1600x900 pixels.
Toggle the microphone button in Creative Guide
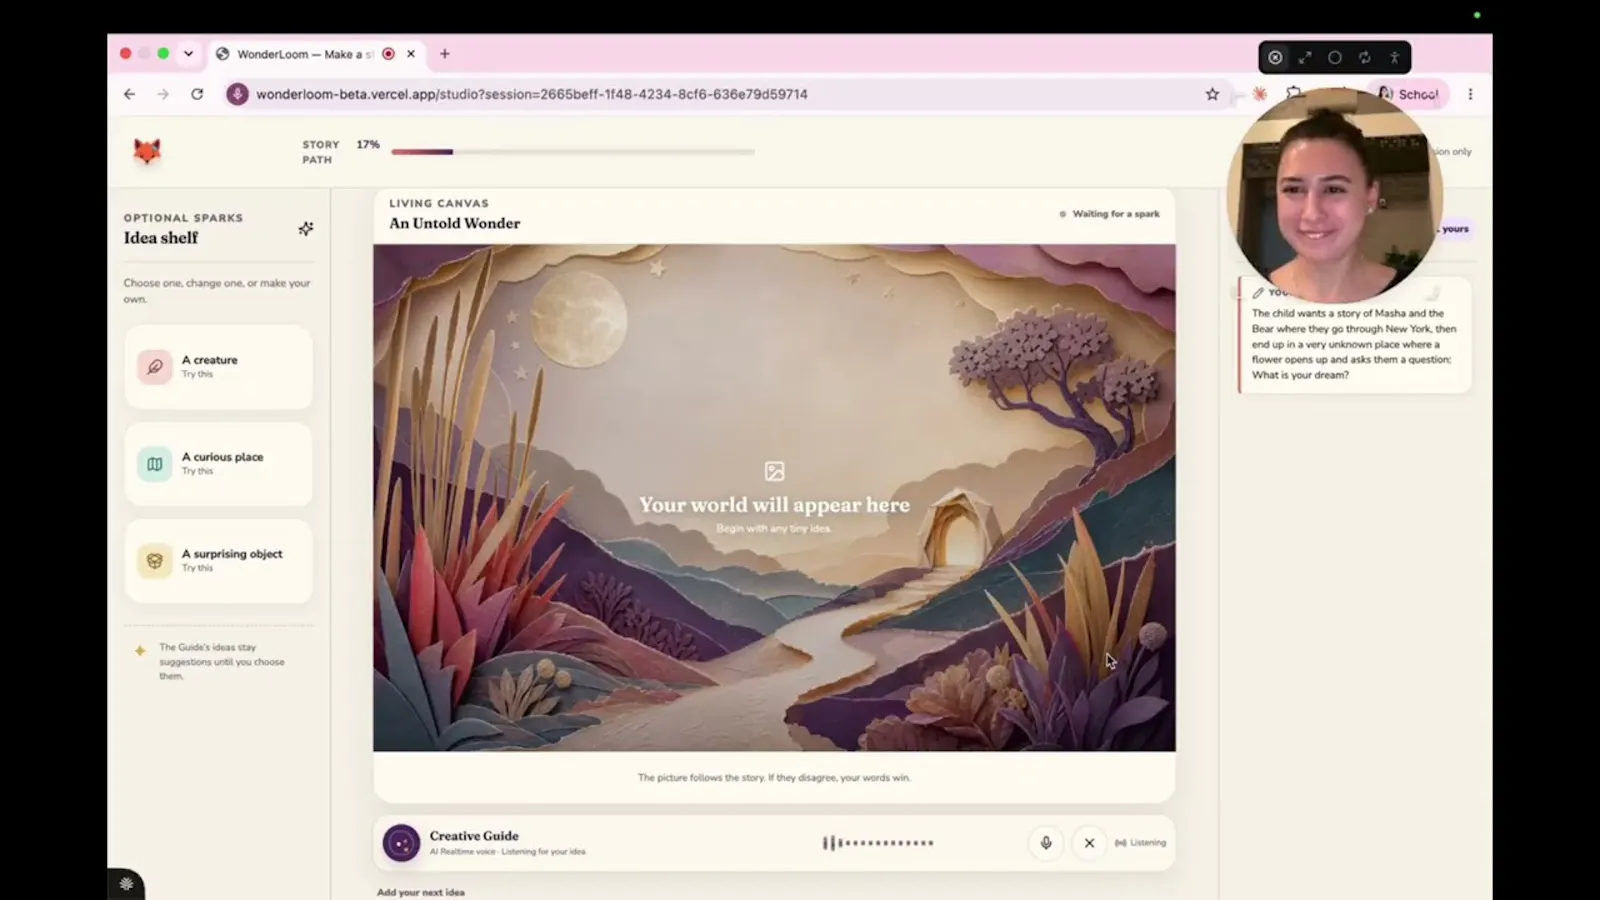click(1046, 843)
